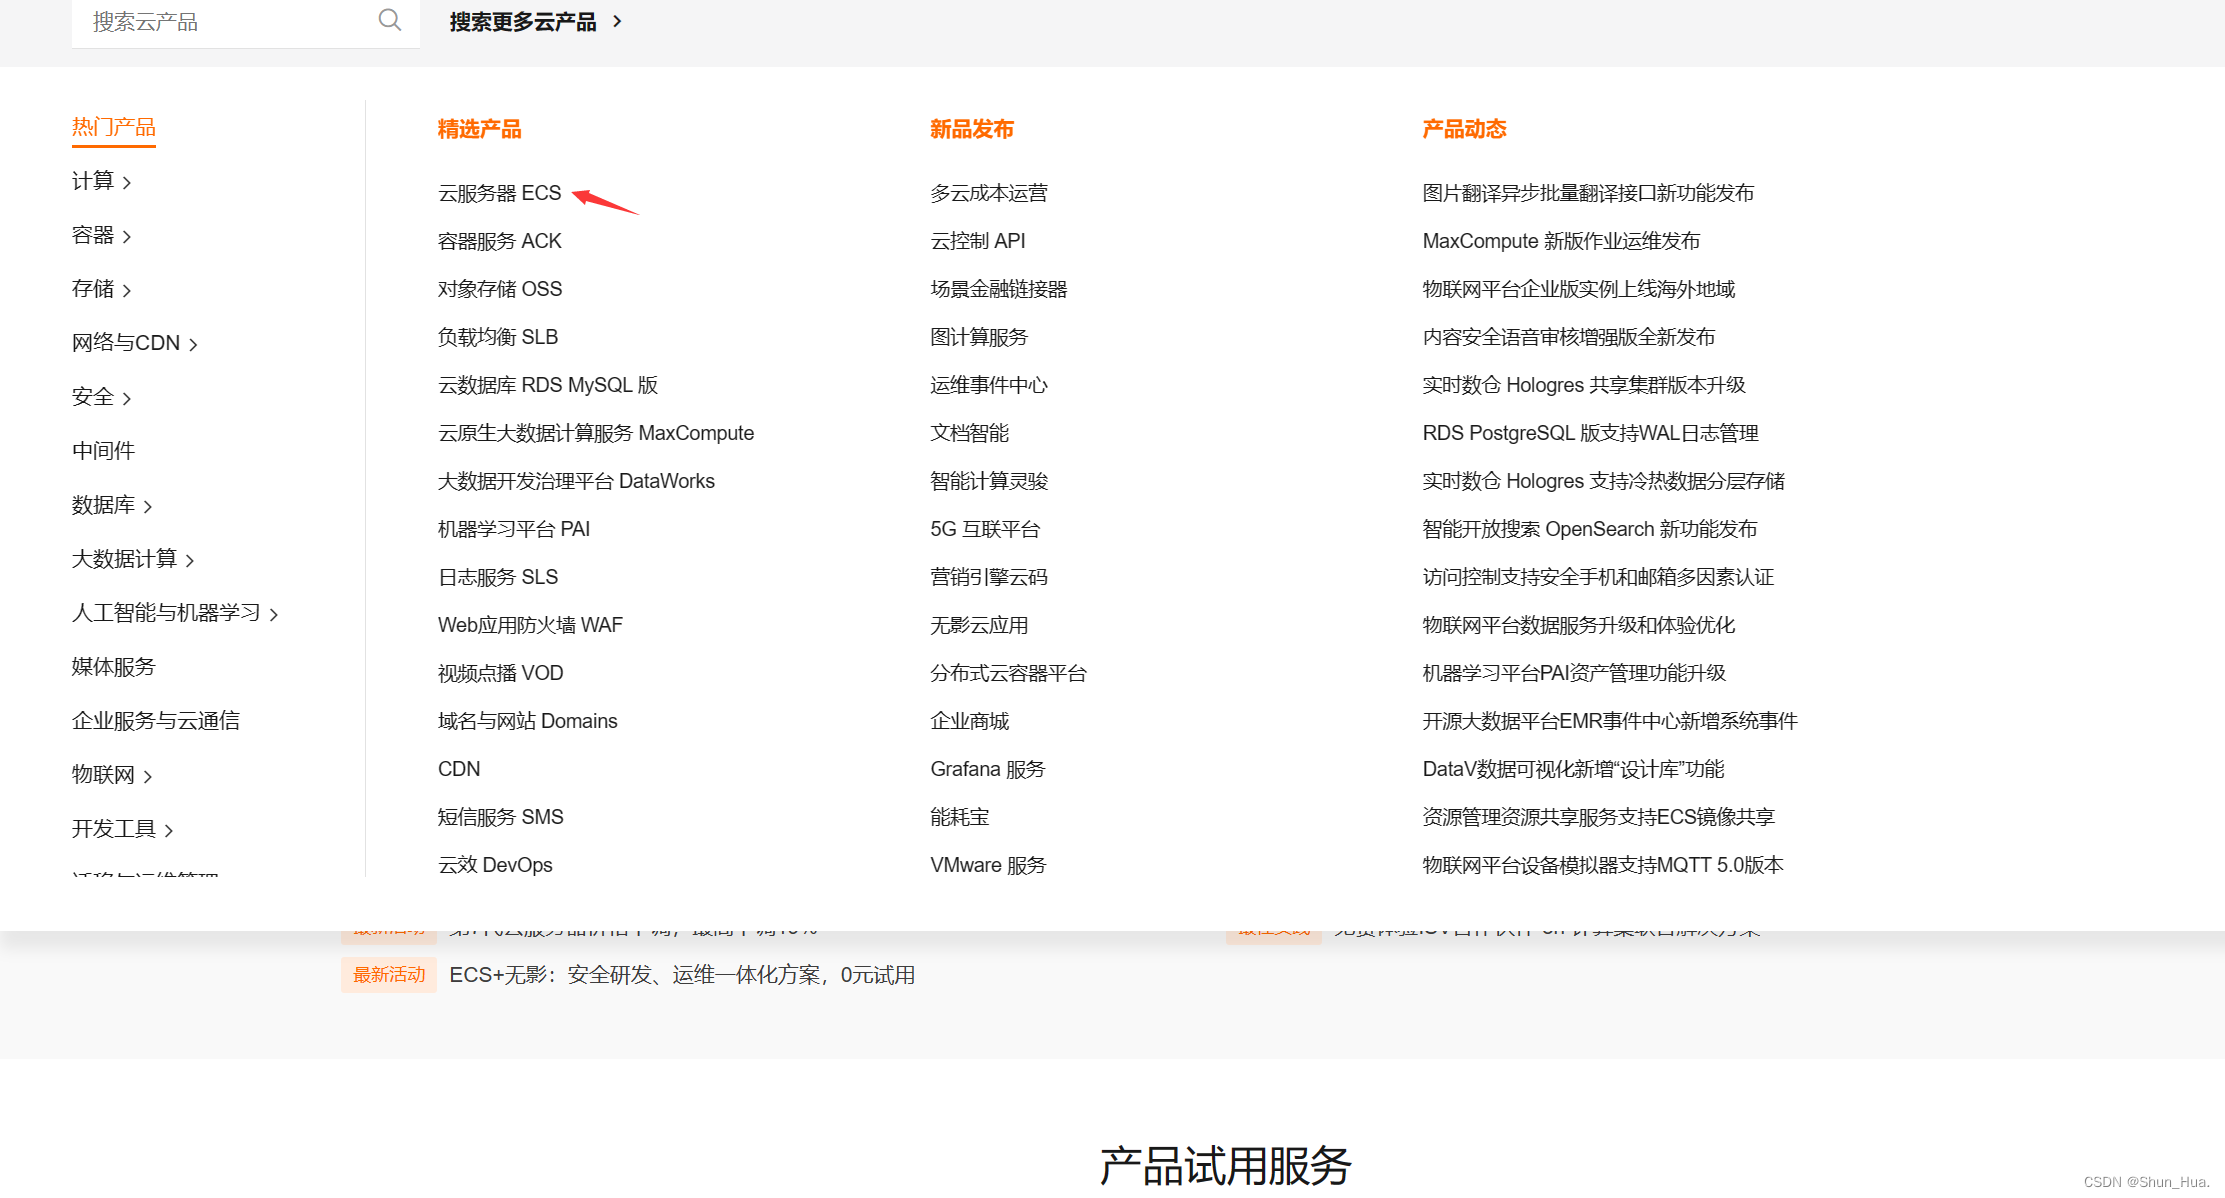Open 云原生大数据计算服务 MaxCompute
Viewport: 2225px width, 1198px height.
pos(596,433)
